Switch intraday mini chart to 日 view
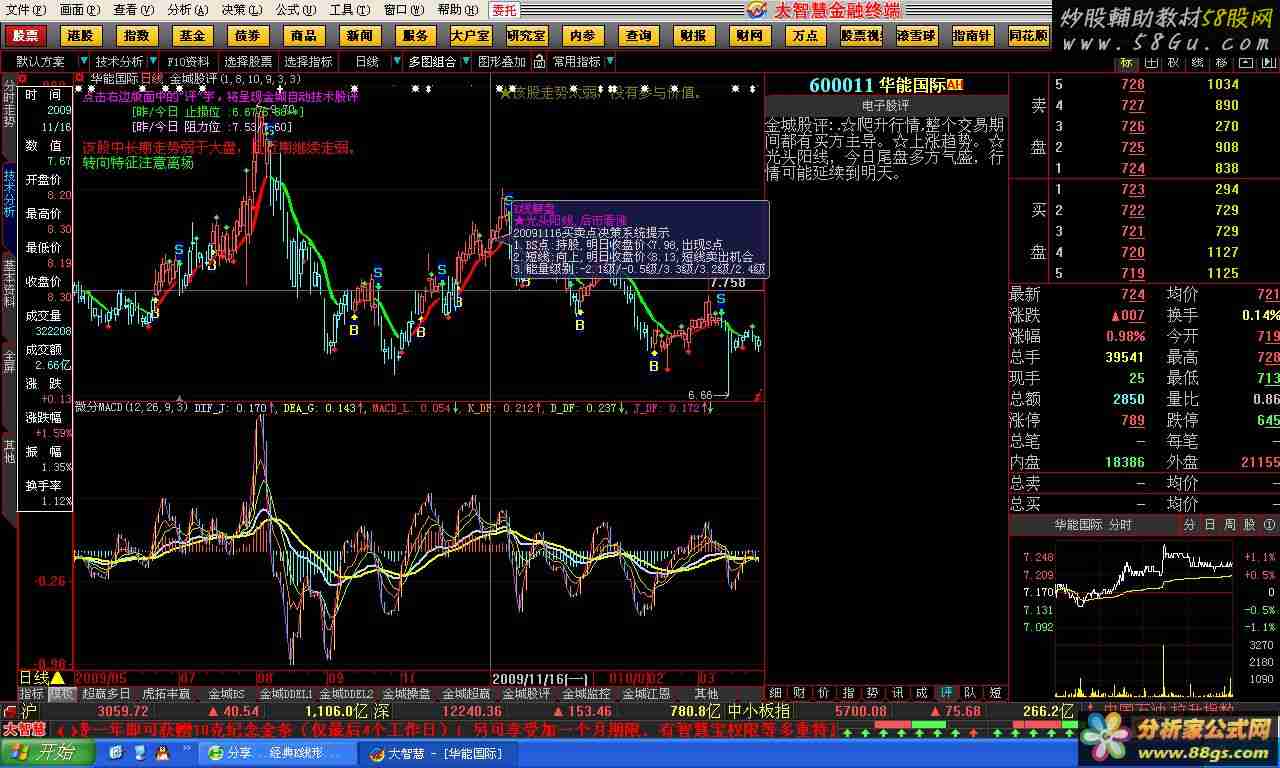The image size is (1280, 768). pyautogui.click(x=1209, y=524)
